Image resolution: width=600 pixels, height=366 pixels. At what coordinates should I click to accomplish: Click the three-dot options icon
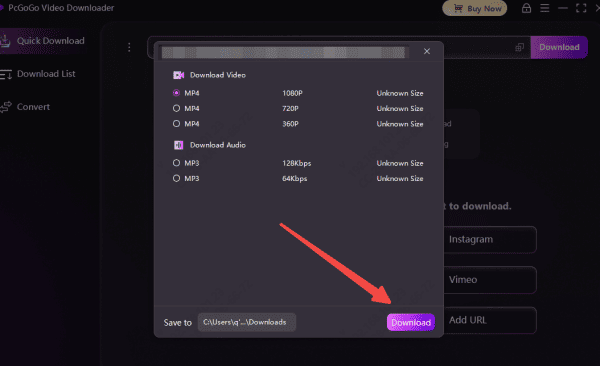pyautogui.click(x=129, y=47)
